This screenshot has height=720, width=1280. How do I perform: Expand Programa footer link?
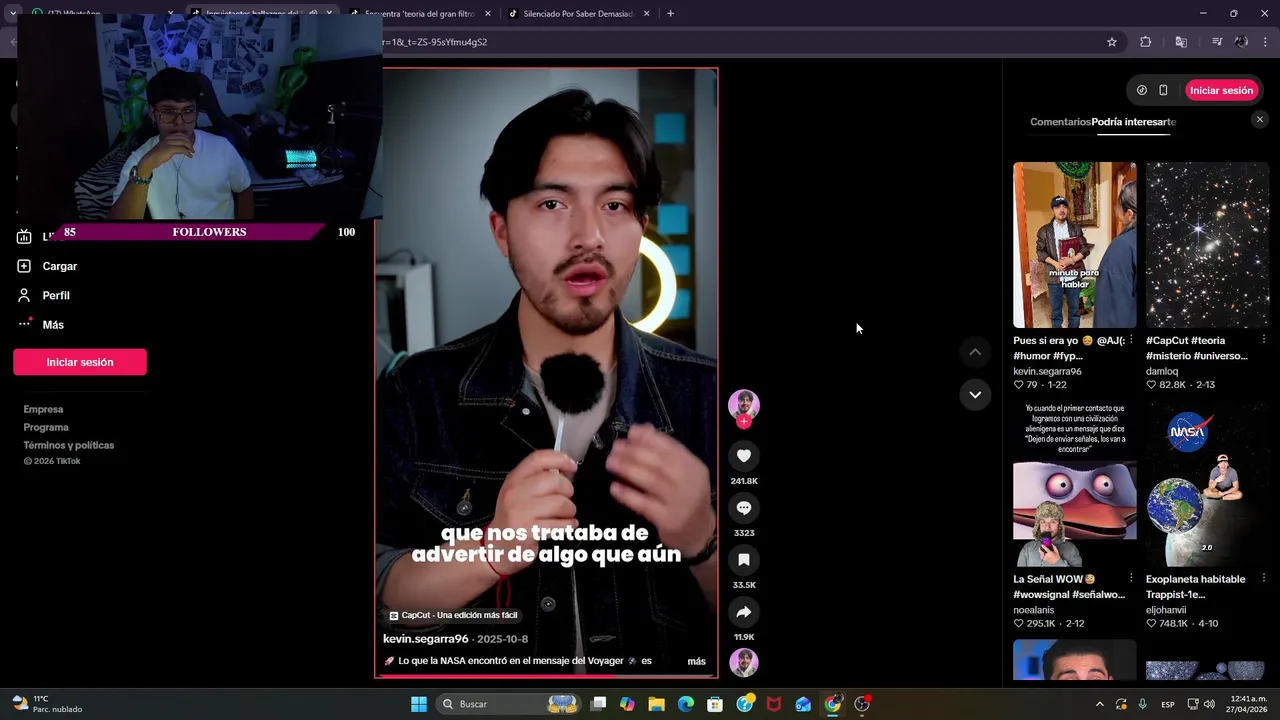click(46, 427)
